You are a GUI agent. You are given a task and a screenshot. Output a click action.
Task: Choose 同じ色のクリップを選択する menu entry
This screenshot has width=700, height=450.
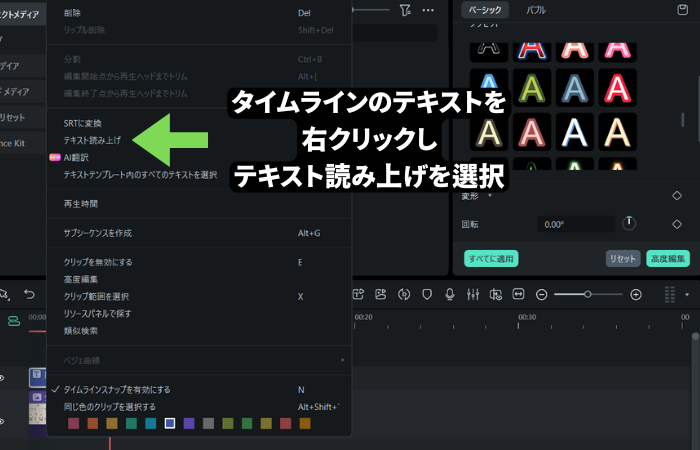point(199,407)
